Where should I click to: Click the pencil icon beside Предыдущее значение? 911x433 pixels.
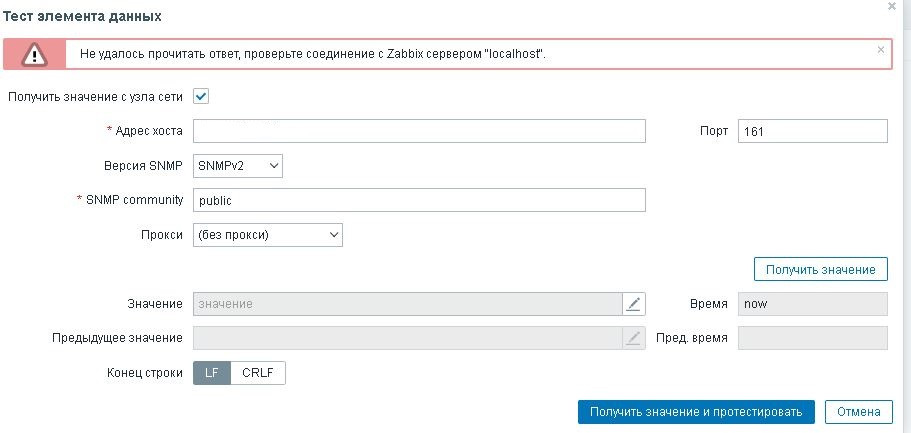coord(634,338)
